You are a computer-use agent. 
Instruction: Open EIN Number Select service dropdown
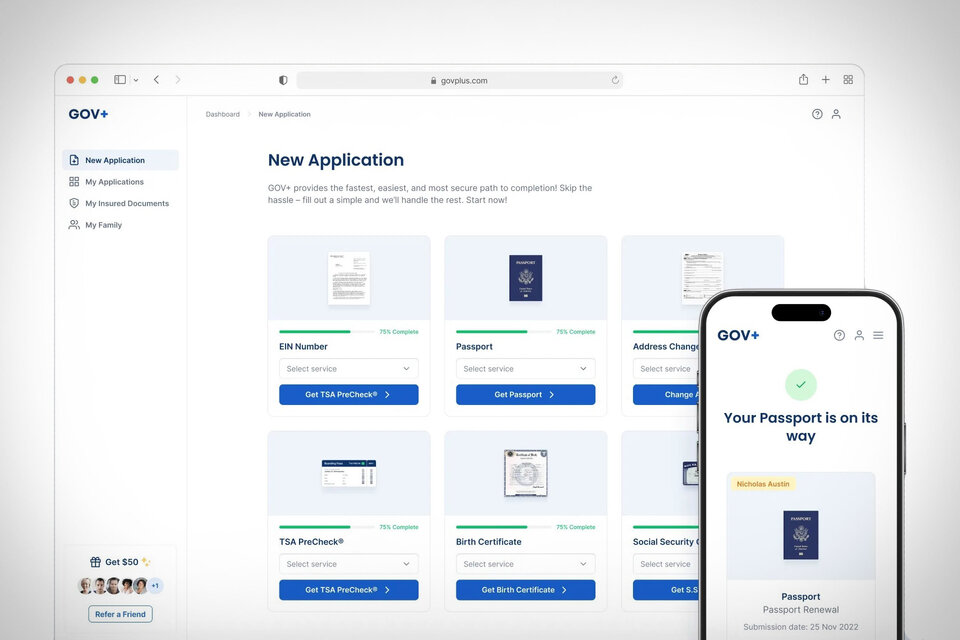349,369
